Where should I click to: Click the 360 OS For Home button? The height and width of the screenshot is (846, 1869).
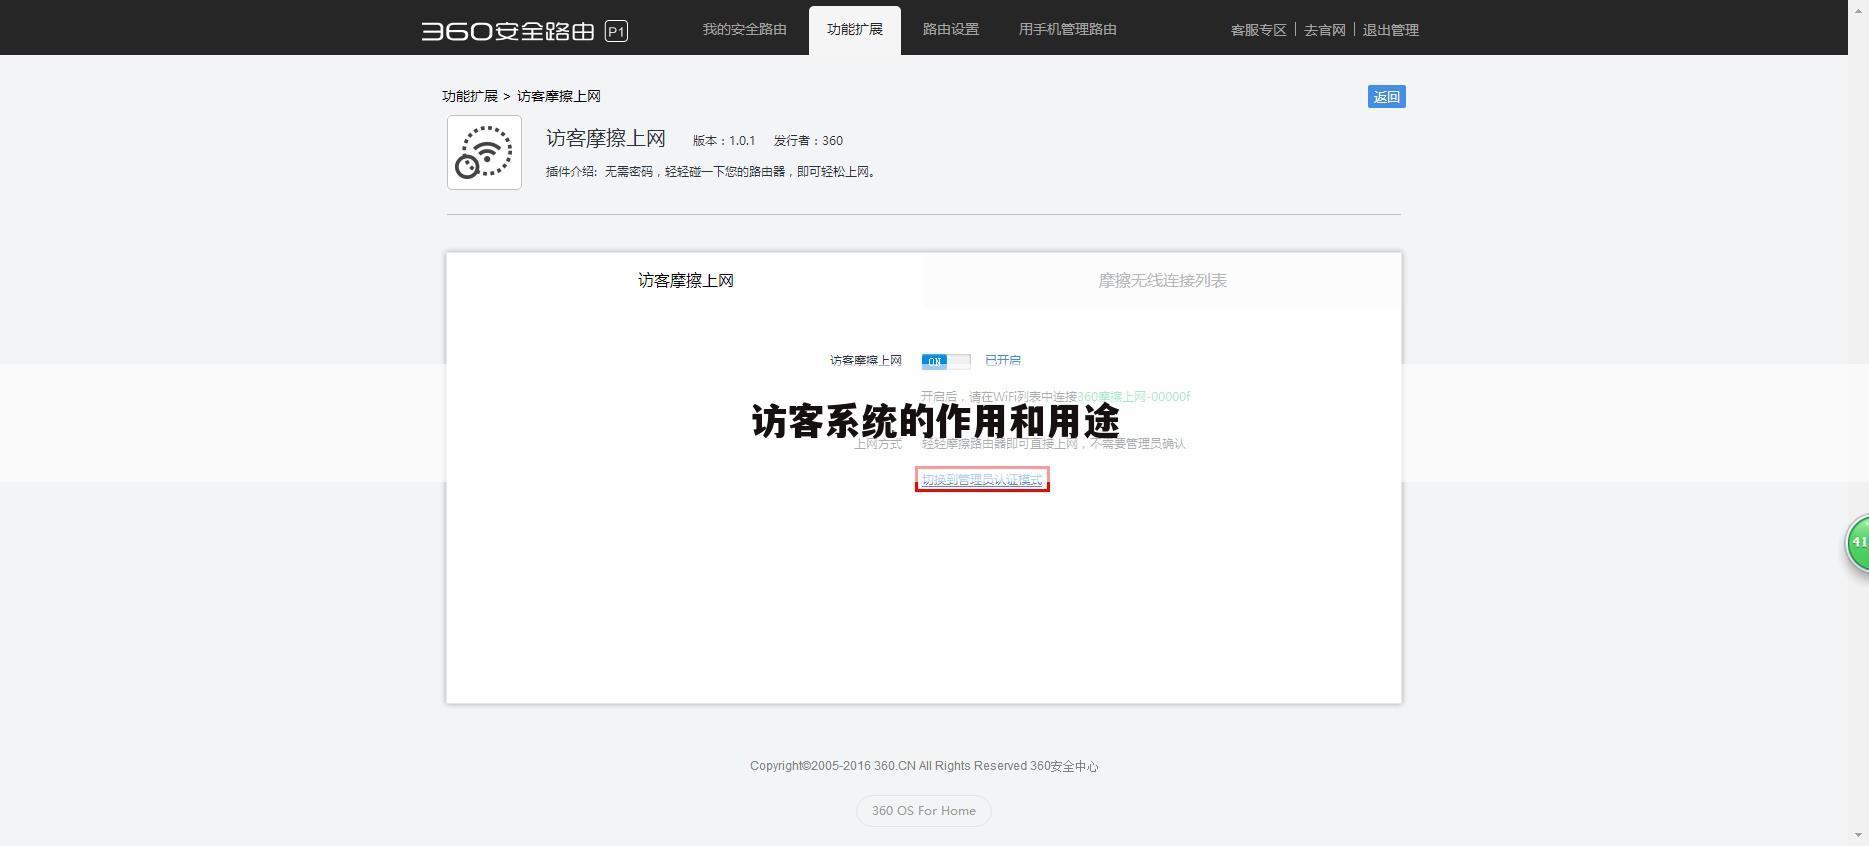click(924, 811)
